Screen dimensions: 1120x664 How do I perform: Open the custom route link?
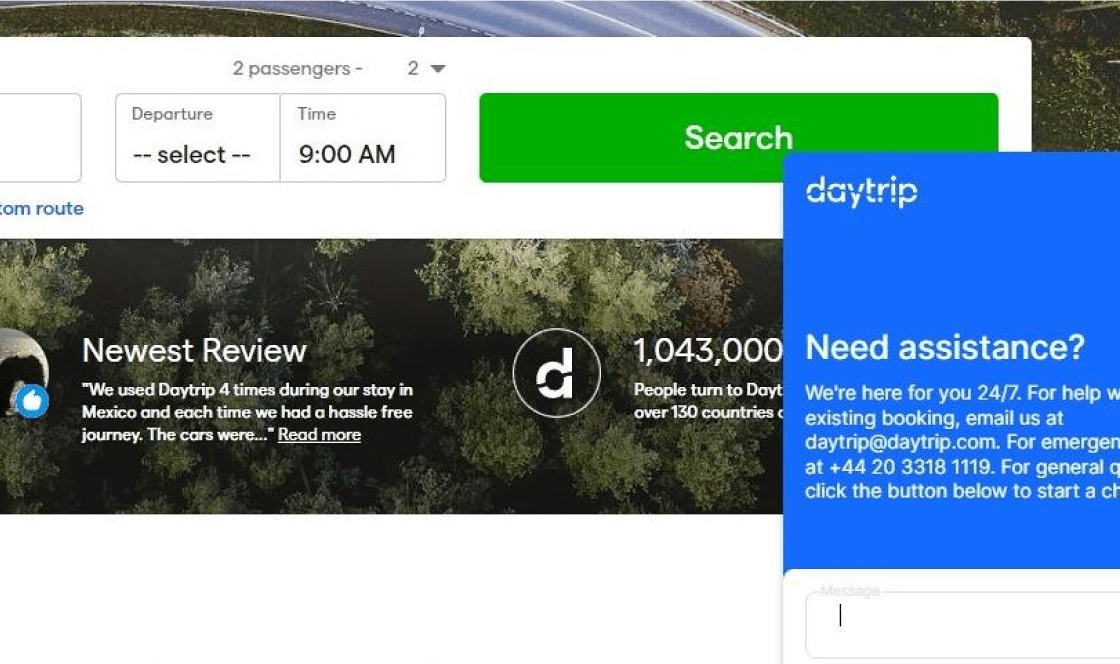[41, 208]
